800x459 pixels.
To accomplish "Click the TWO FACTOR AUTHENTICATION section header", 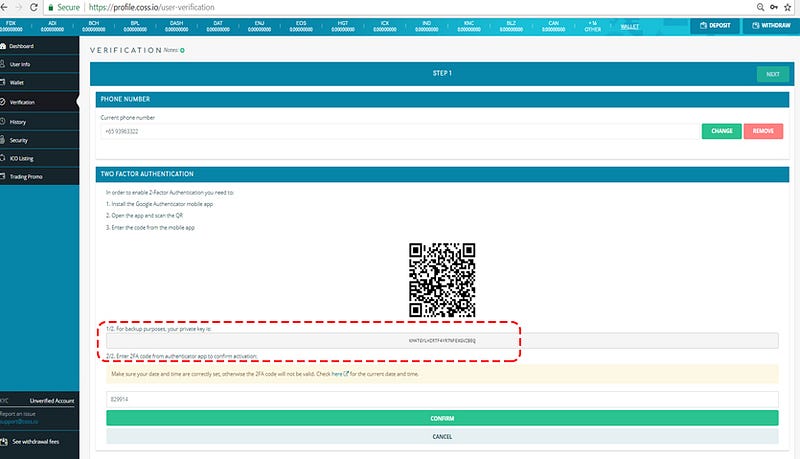I will coord(147,174).
